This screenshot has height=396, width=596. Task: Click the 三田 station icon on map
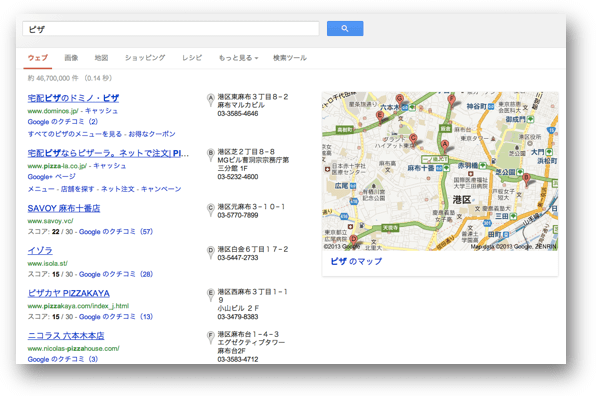513,216
